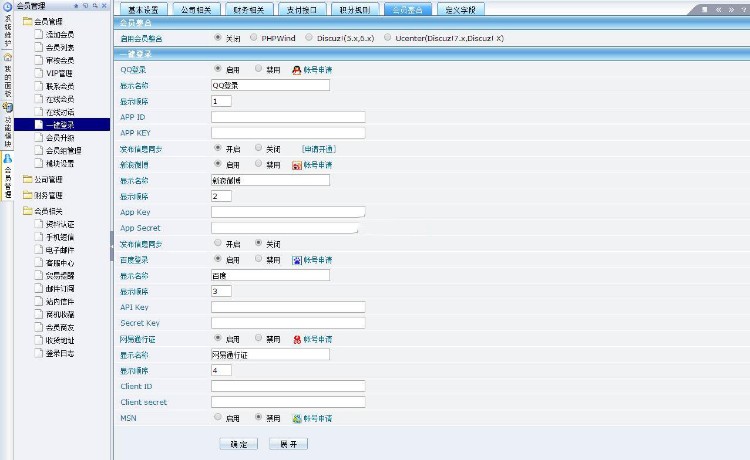Viewport: 750px width, 460px height.
Task: Click the MSN icon next to 帐号申请
Action: tap(297, 418)
